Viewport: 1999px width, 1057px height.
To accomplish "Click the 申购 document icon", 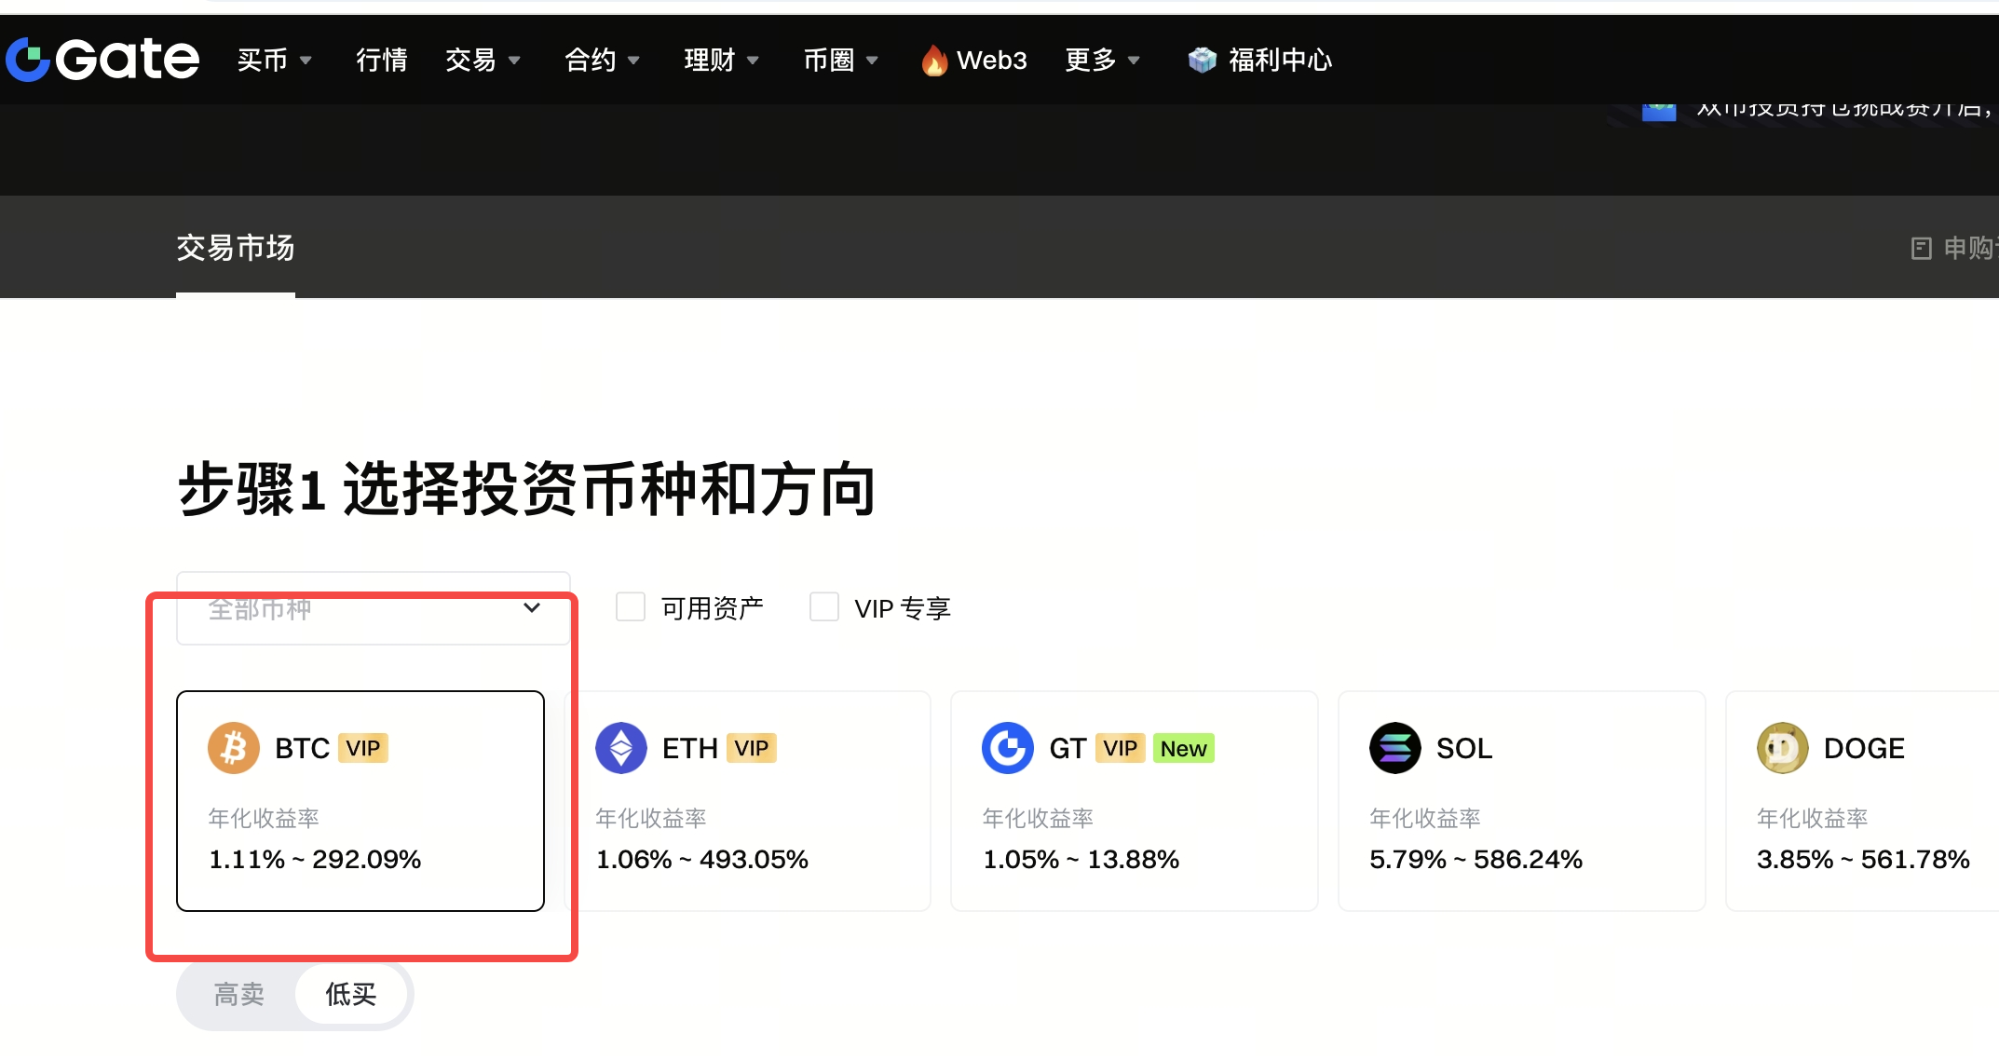I will (1921, 248).
